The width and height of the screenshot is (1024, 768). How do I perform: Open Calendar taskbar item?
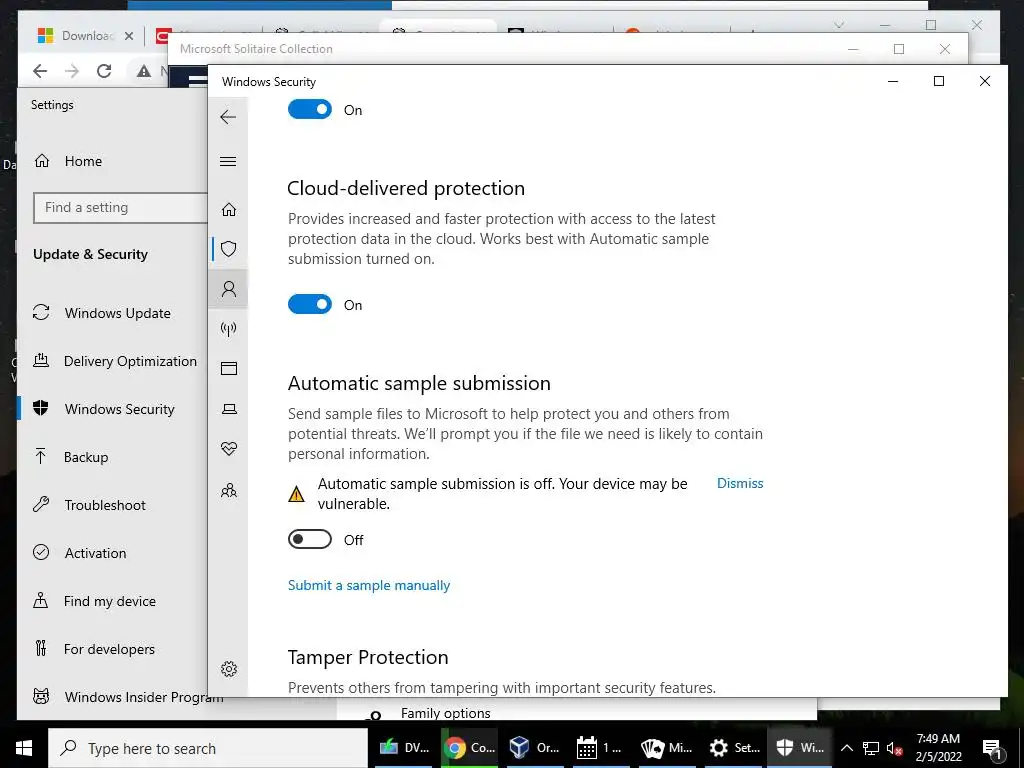[600, 748]
